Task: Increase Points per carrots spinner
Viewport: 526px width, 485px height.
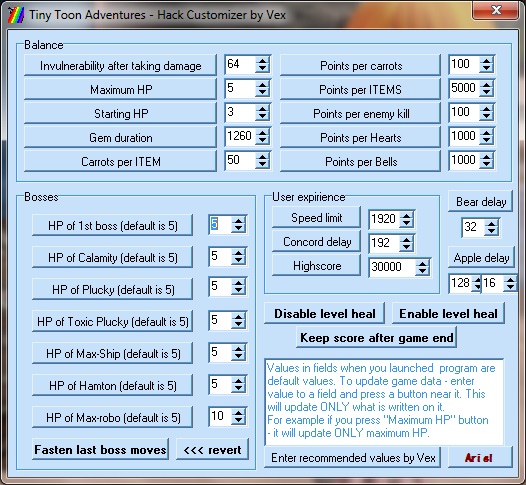Action: (486, 61)
